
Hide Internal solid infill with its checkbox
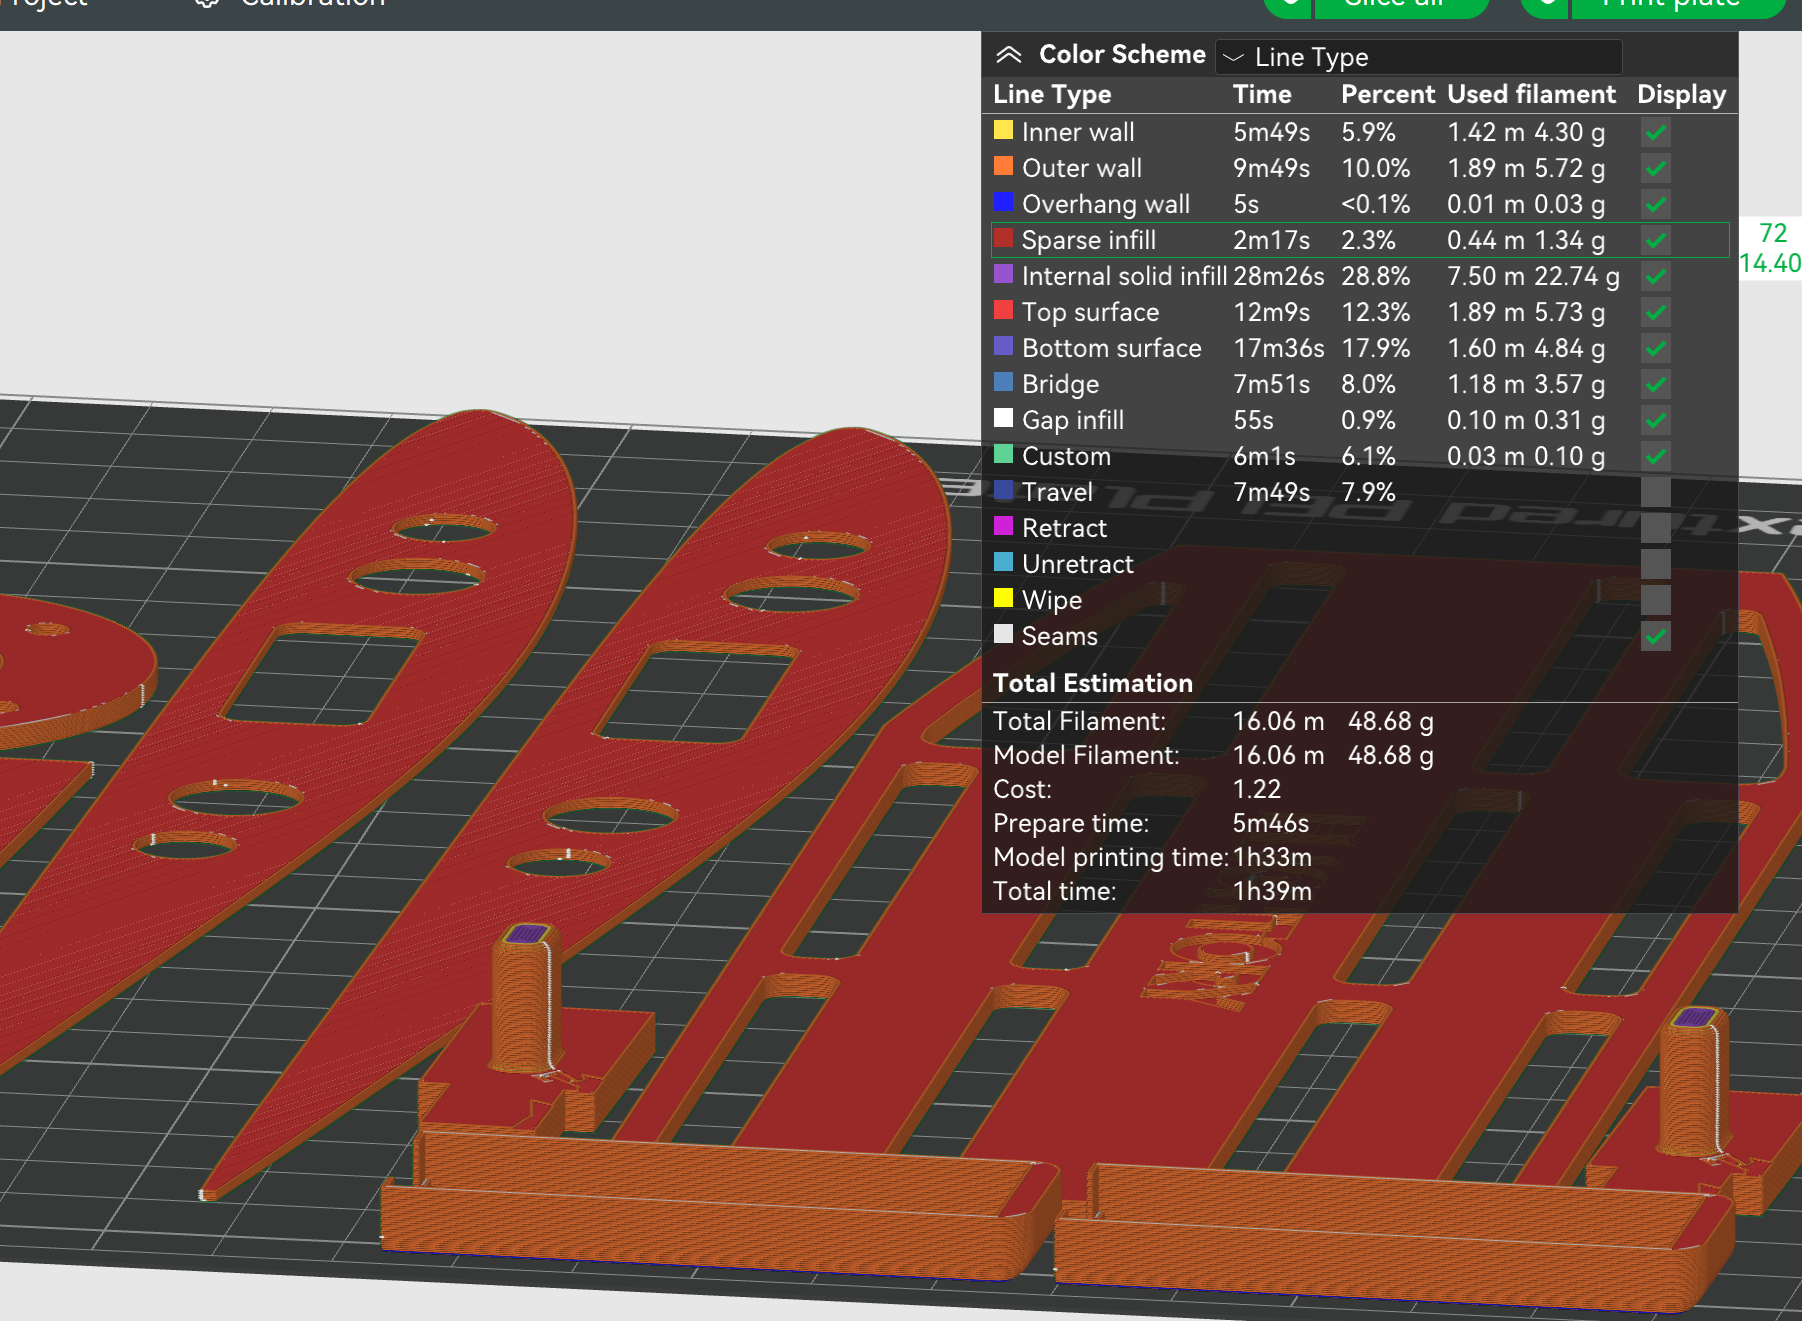(x=1656, y=276)
